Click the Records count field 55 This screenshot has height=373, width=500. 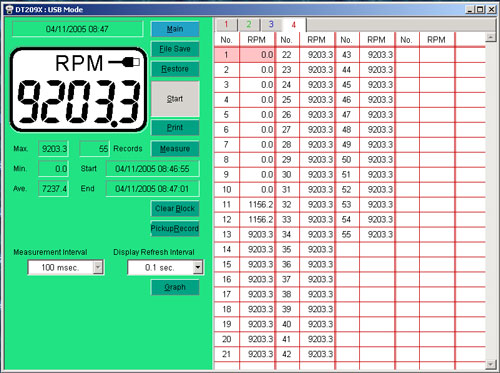[95, 149]
